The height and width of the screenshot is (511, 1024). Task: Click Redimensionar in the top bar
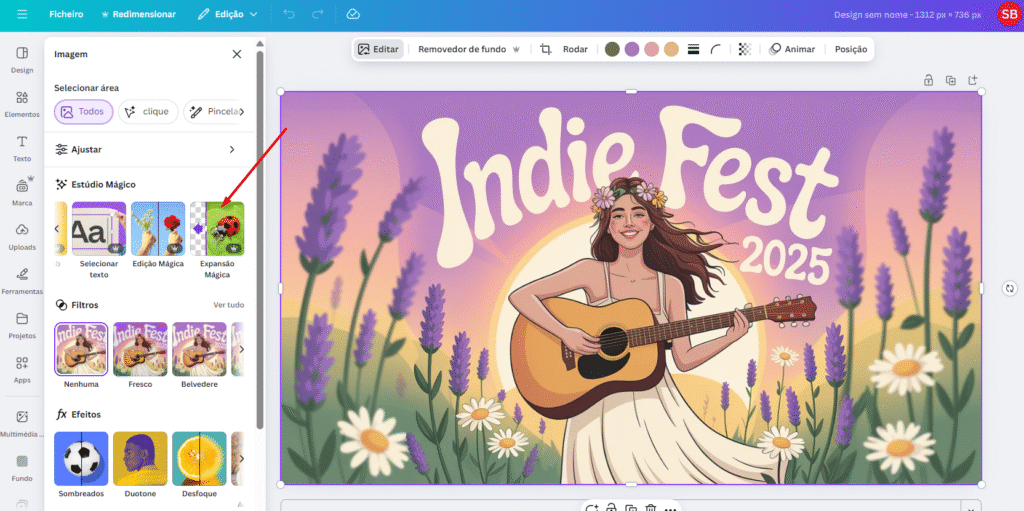138,14
